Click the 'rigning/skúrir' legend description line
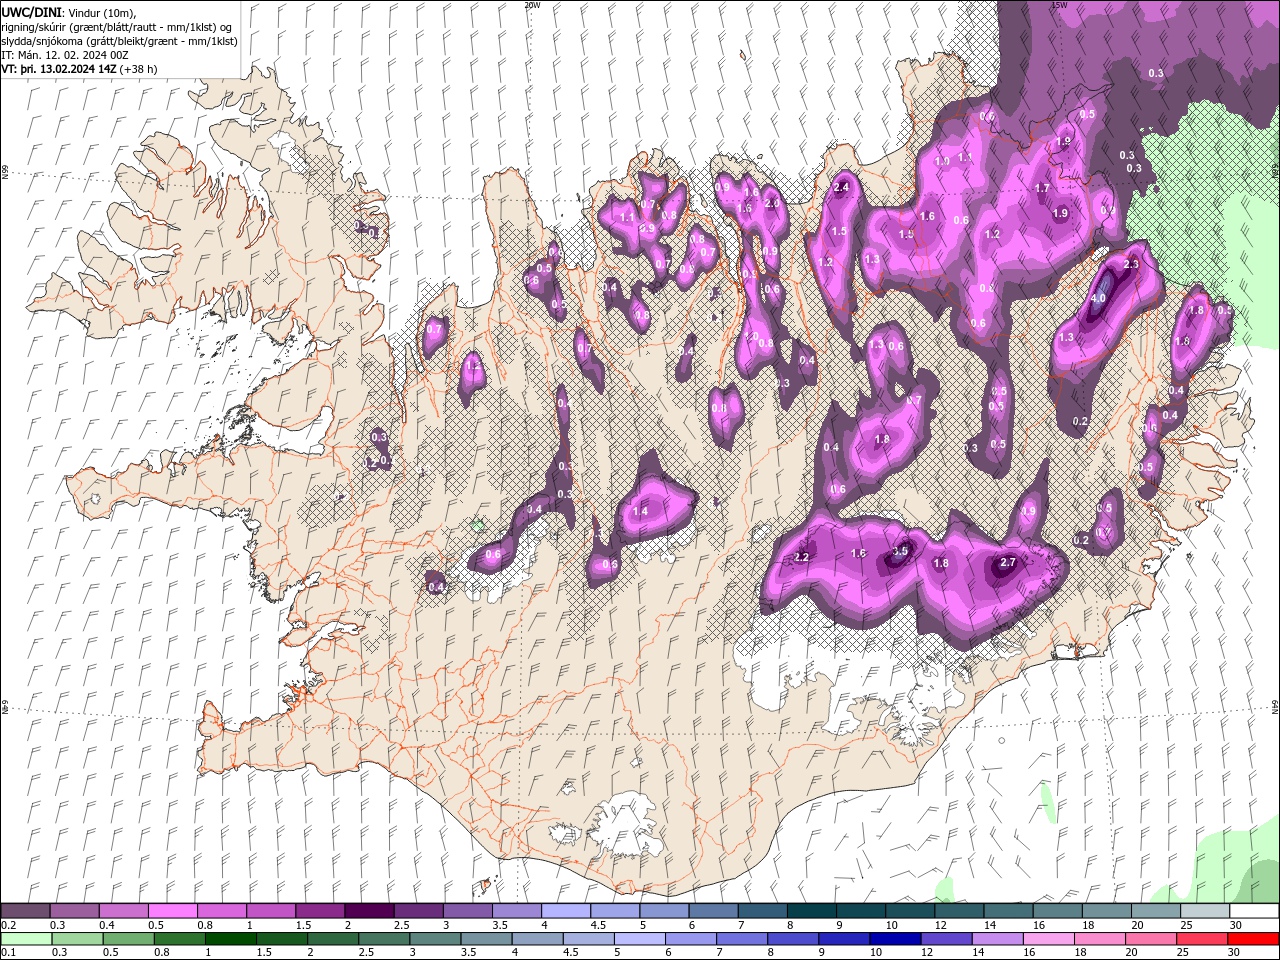 click(x=118, y=26)
